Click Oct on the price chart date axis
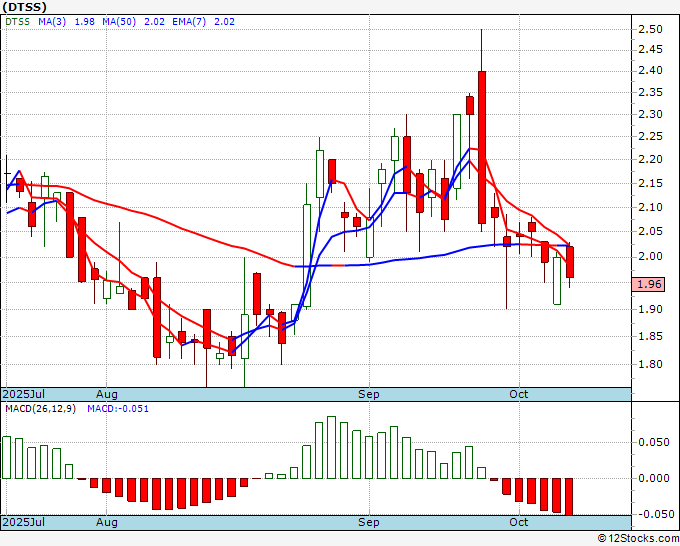Image resolution: width=680 pixels, height=546 pixels. click(x=519, y=394)
